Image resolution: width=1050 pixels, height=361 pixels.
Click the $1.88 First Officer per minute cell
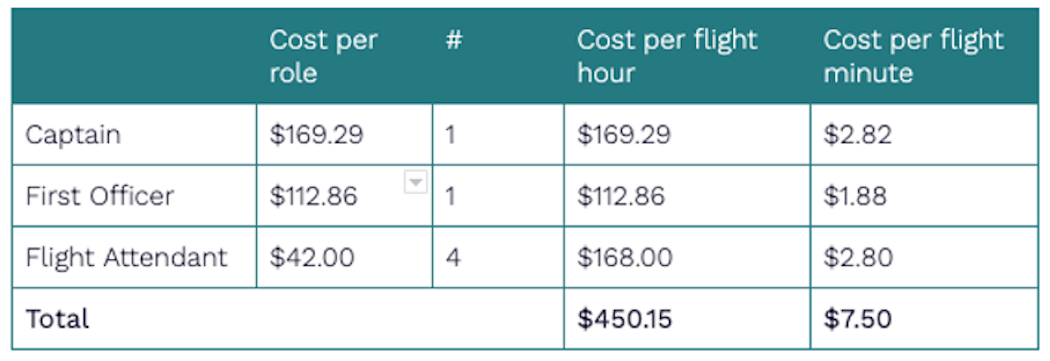tap(924, 196)
